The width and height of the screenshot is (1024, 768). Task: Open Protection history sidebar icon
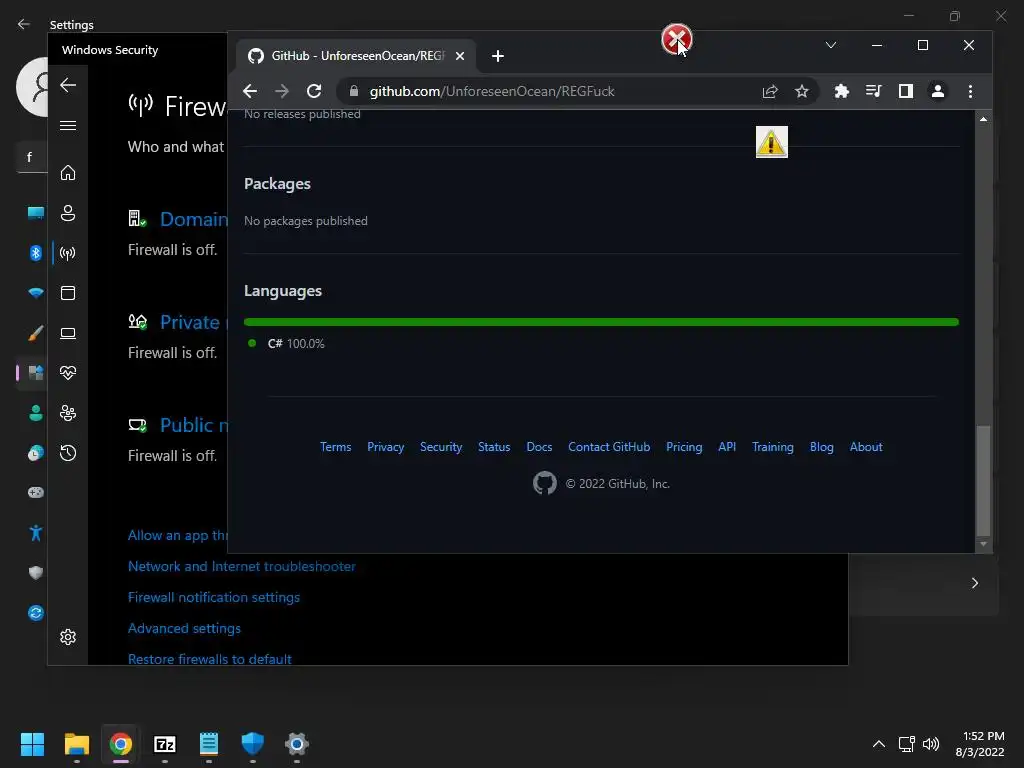pyautogui.click(x=68, y=453)
